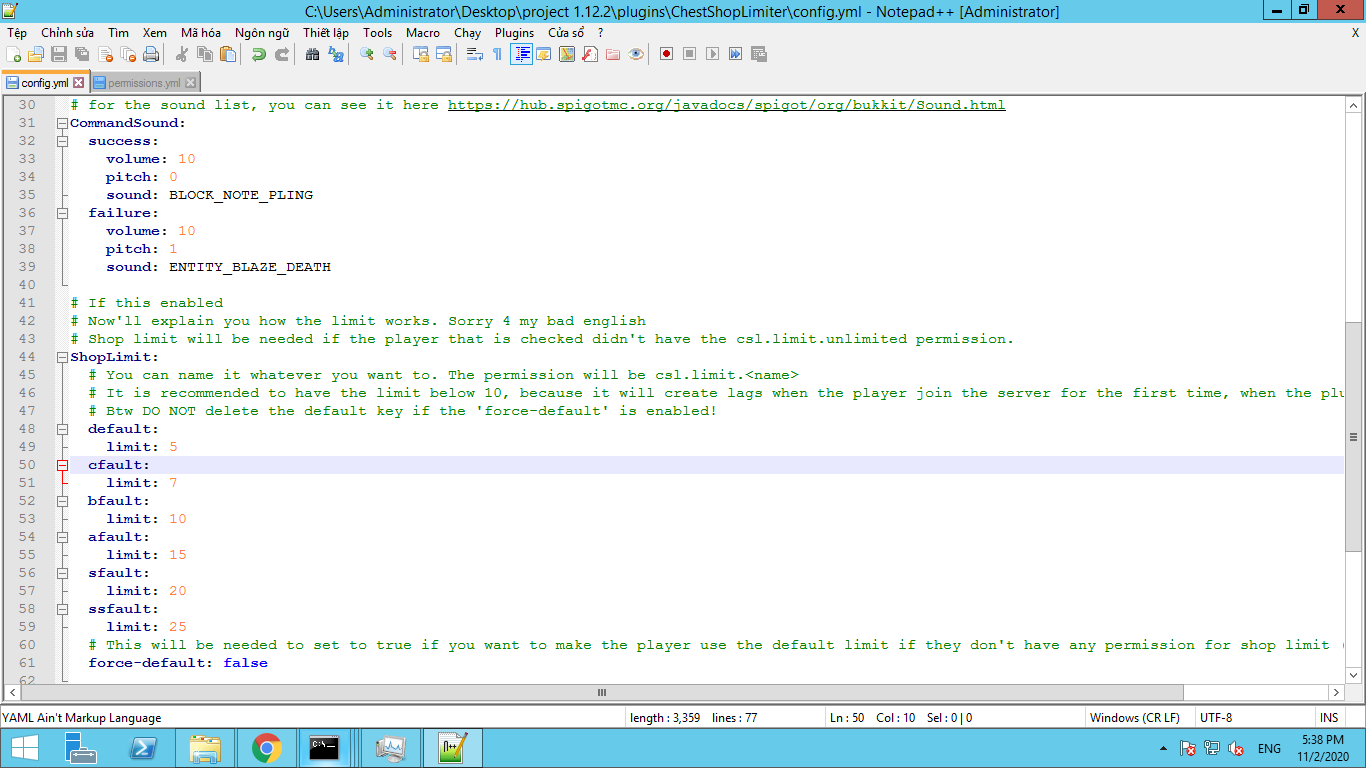Click the 'force-default: false' line text
Image resolution: width=1366 pixels, height=768 pixels.
click(x=178, y=663)
